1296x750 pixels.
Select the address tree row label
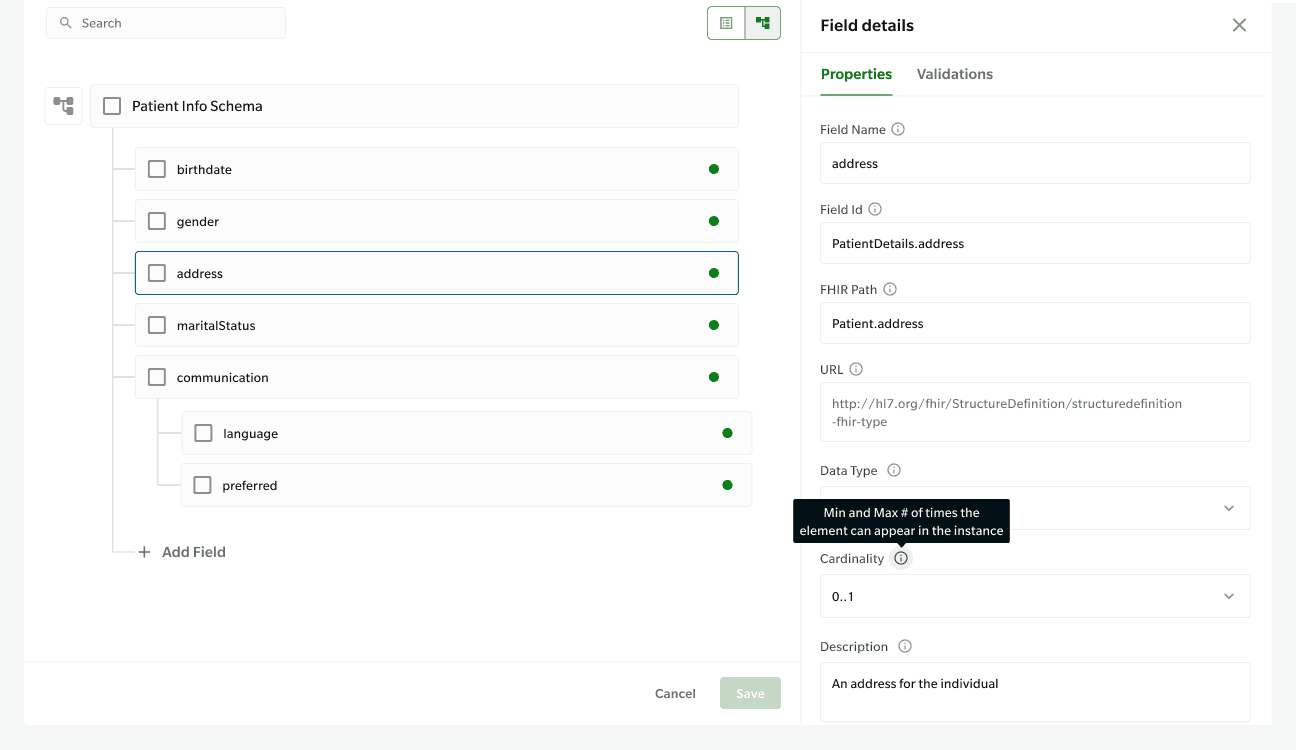pyautogui.click(x=200, y=274)
